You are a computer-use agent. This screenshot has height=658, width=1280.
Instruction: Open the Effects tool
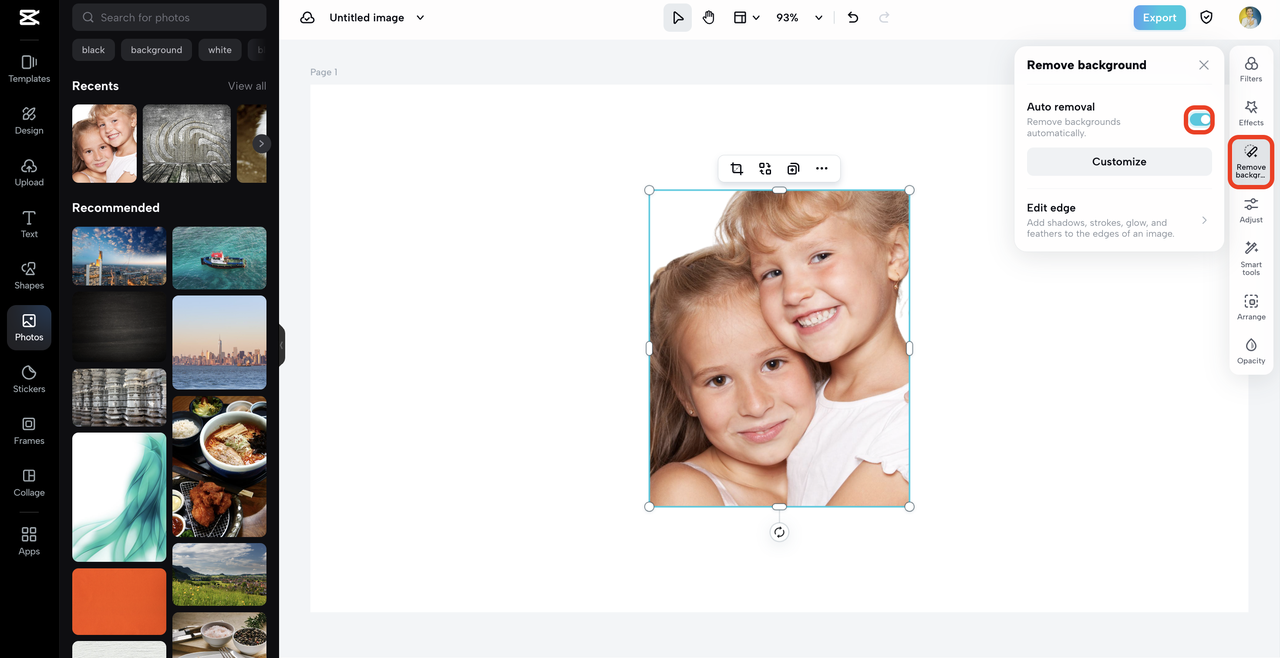[x=1251, y=113]
